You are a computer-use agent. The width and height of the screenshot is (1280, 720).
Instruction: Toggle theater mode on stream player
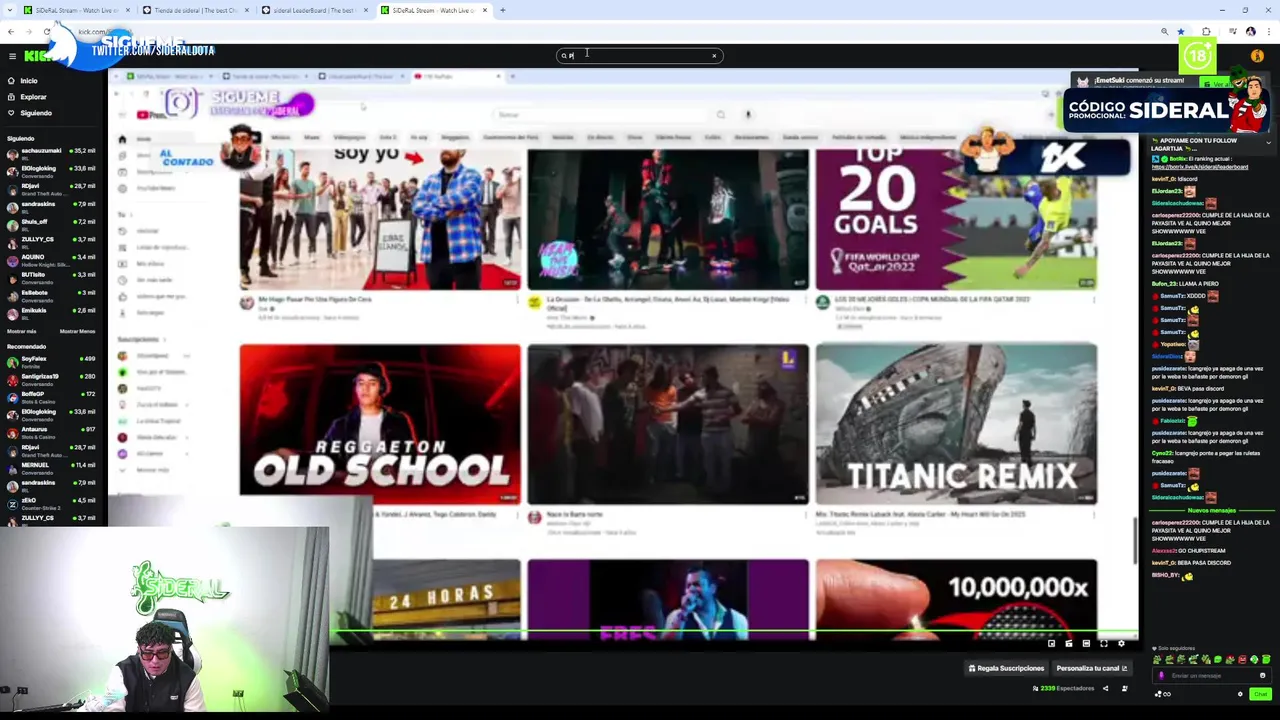click(1086, 643)
